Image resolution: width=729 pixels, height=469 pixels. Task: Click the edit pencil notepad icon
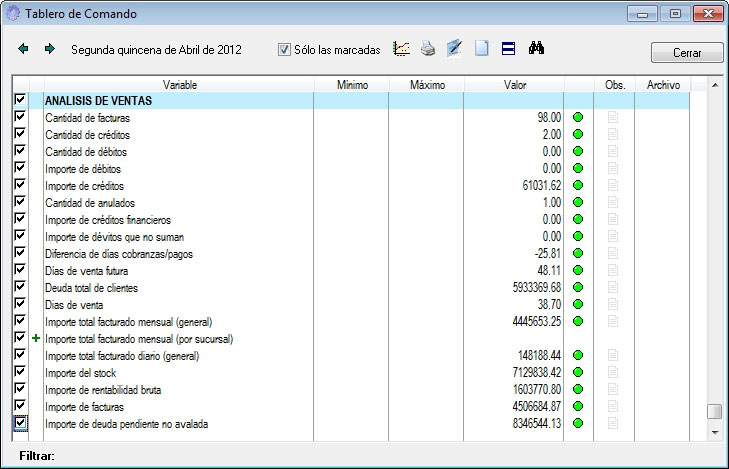pos(454,48)
